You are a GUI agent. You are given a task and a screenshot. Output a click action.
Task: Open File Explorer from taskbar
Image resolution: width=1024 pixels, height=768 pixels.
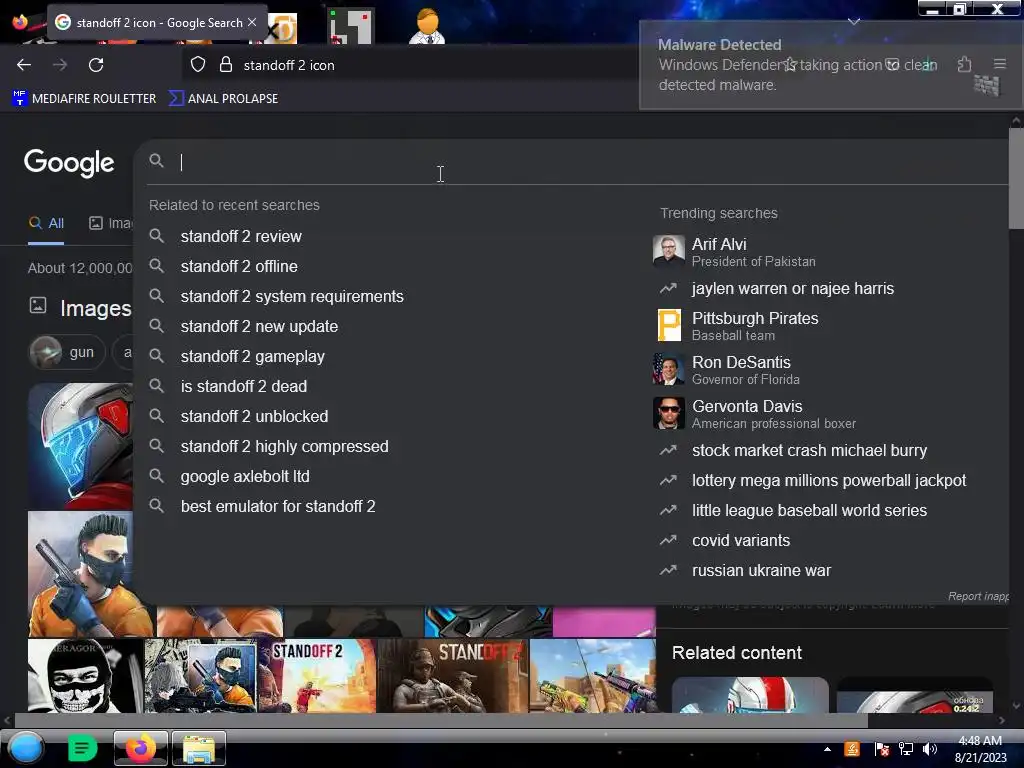click(x=199, y=748)
